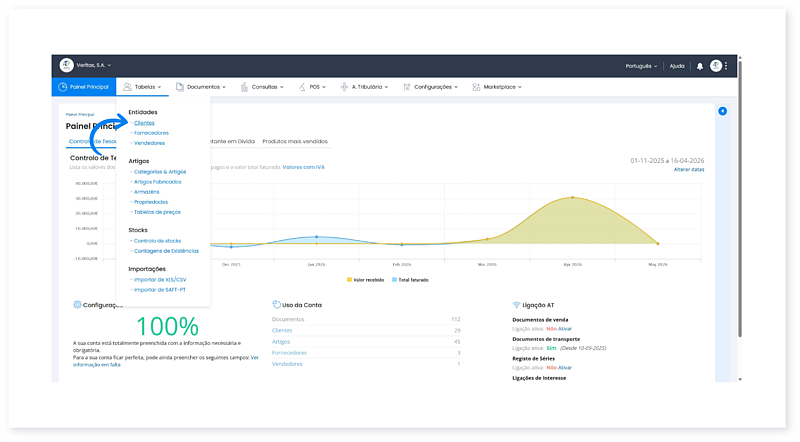The height and width of the screenshot is (442, 800).
Task: Click the page vertical scrollbar
Action: 739,198
